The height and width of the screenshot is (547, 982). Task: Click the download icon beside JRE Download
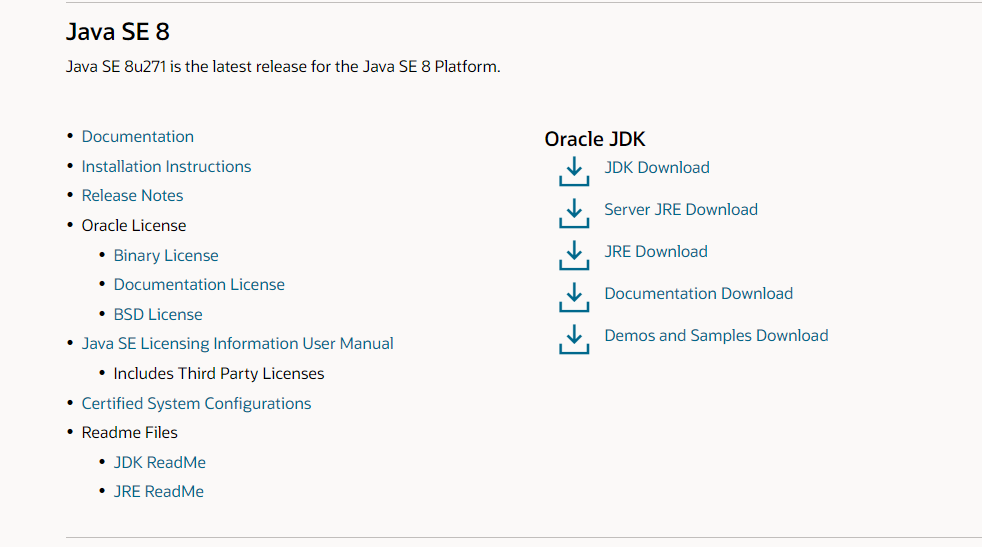[574, 255]
